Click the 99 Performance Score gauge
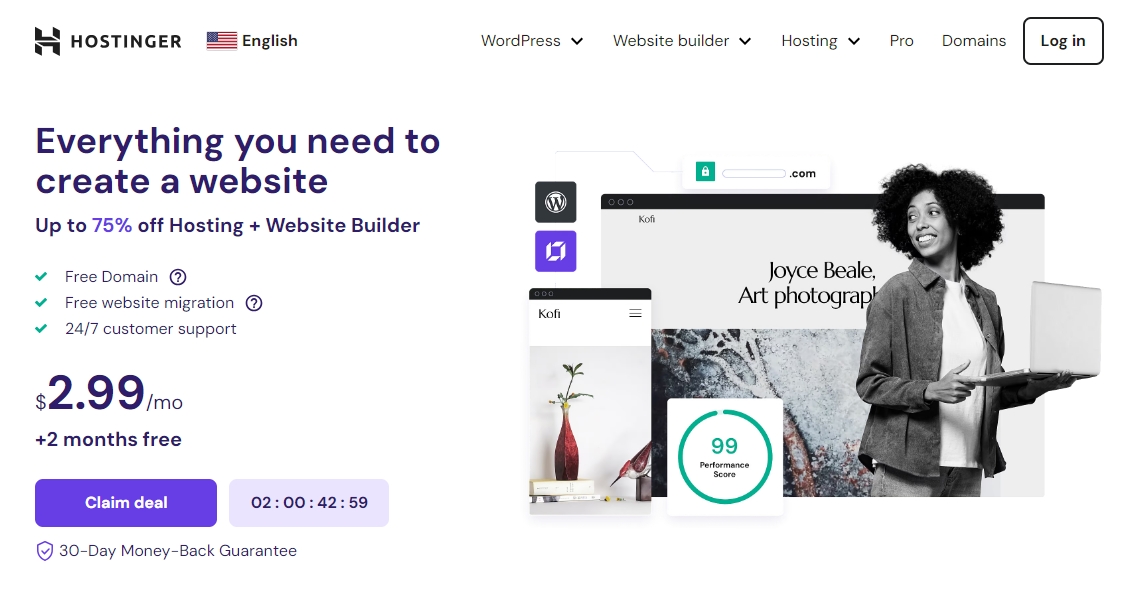The image size is (1140, 590). tap(724, 457)
